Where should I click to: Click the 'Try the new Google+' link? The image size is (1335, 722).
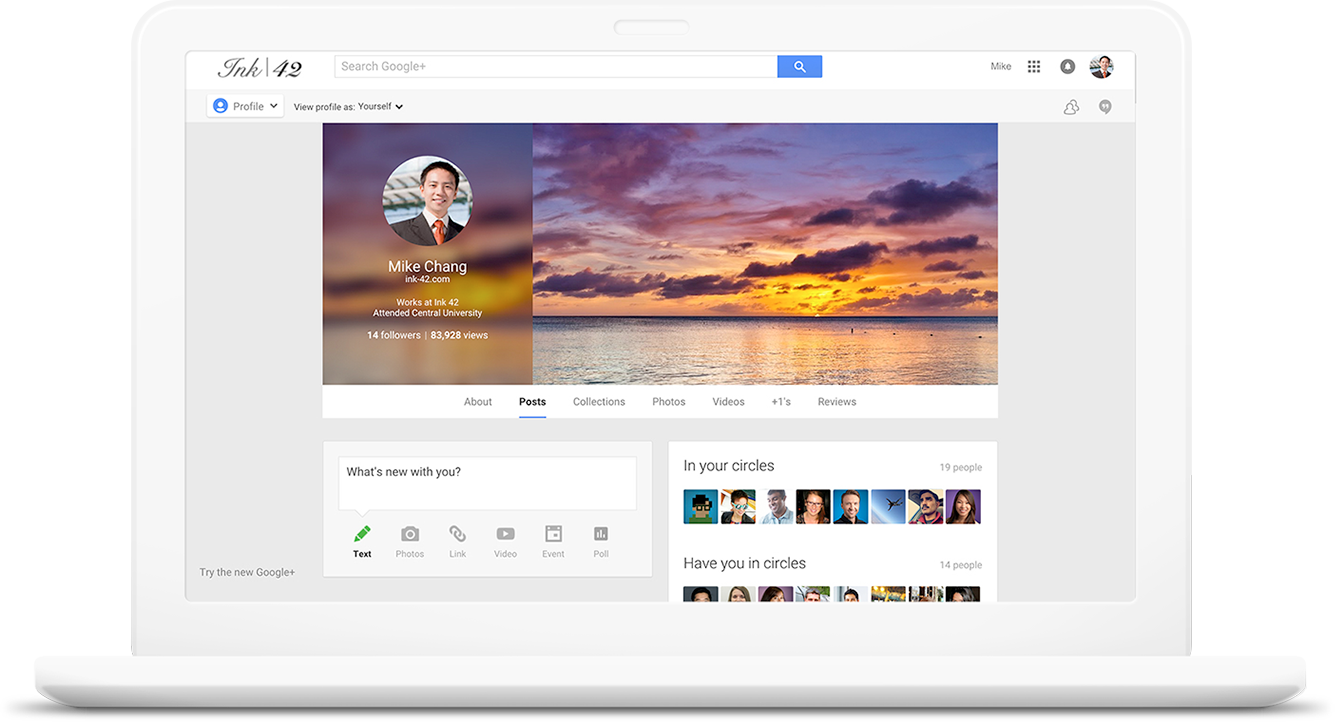[x=246, y=571]
